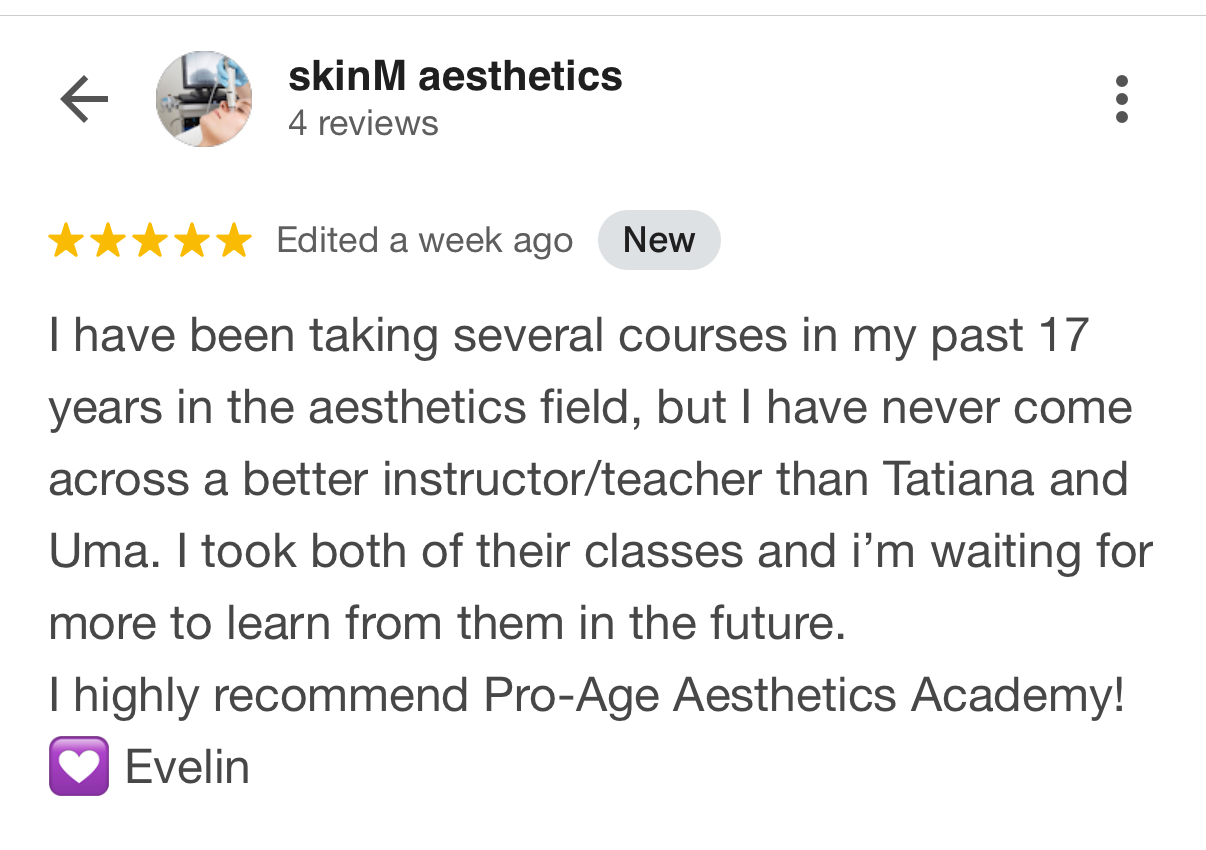This screenshot has width=1206, height=850.
Task: Click the second yellow rating star
Action: 108,241
